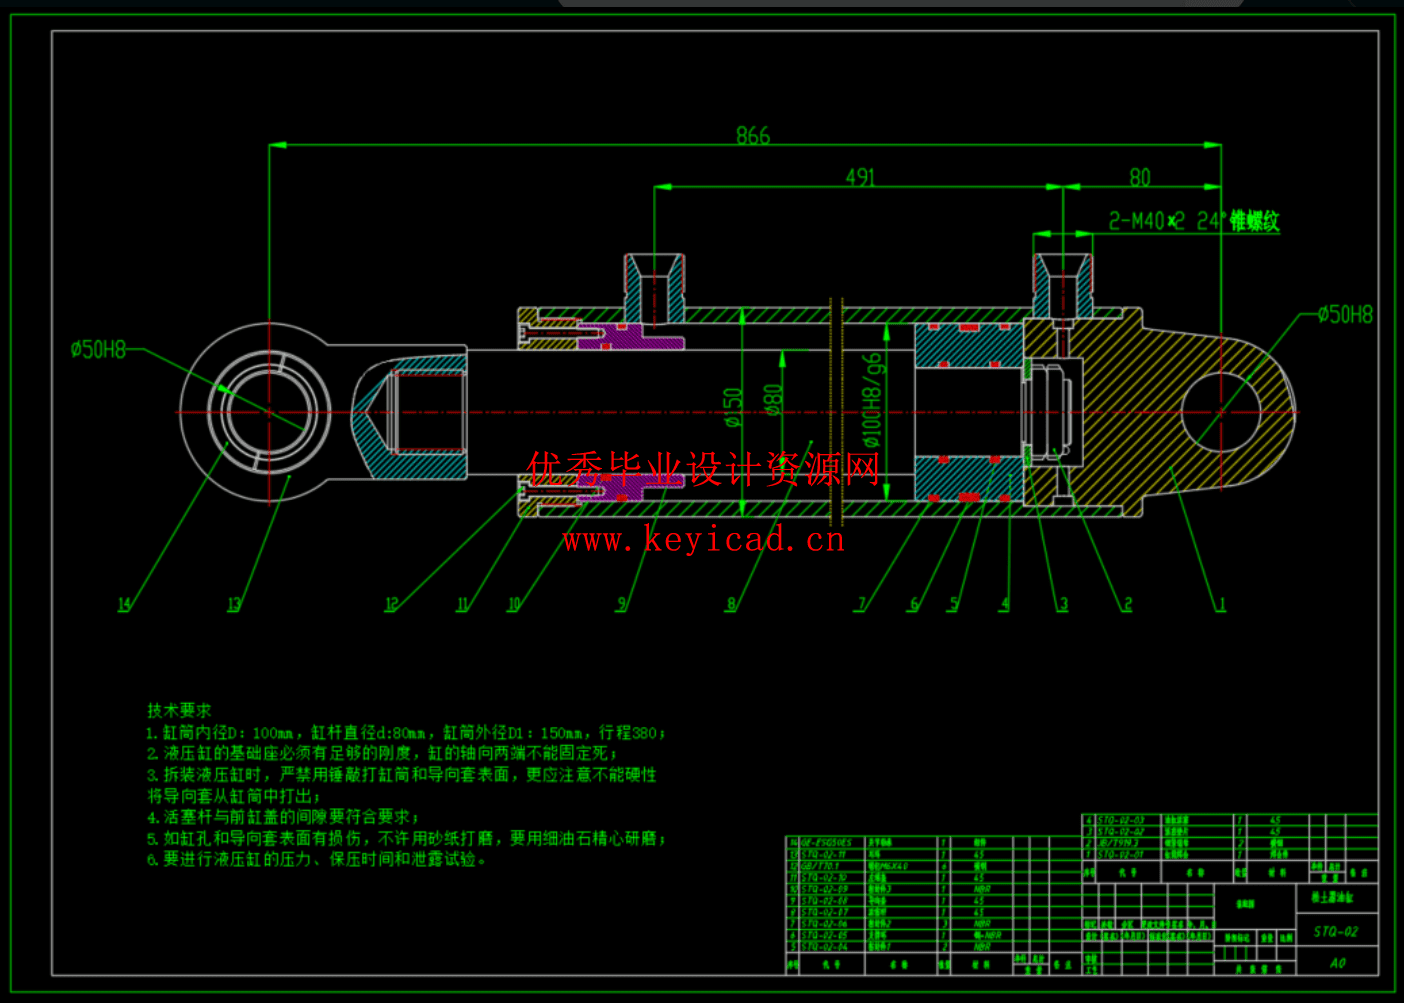Select the 866 overall length dimension
This screenshot has height=1003, width=1404.
tap(752, 133)
